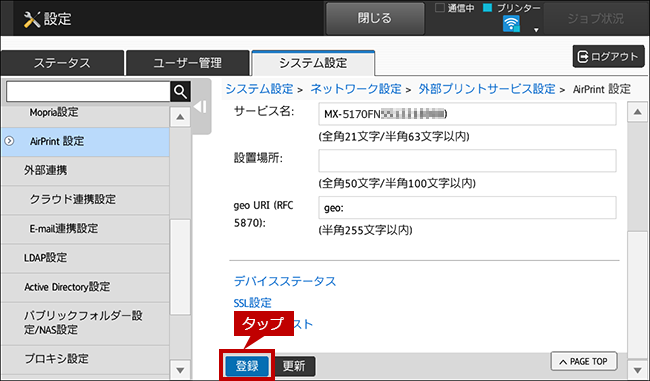Click the sidebar scroll up arrow

pos(180,117)
